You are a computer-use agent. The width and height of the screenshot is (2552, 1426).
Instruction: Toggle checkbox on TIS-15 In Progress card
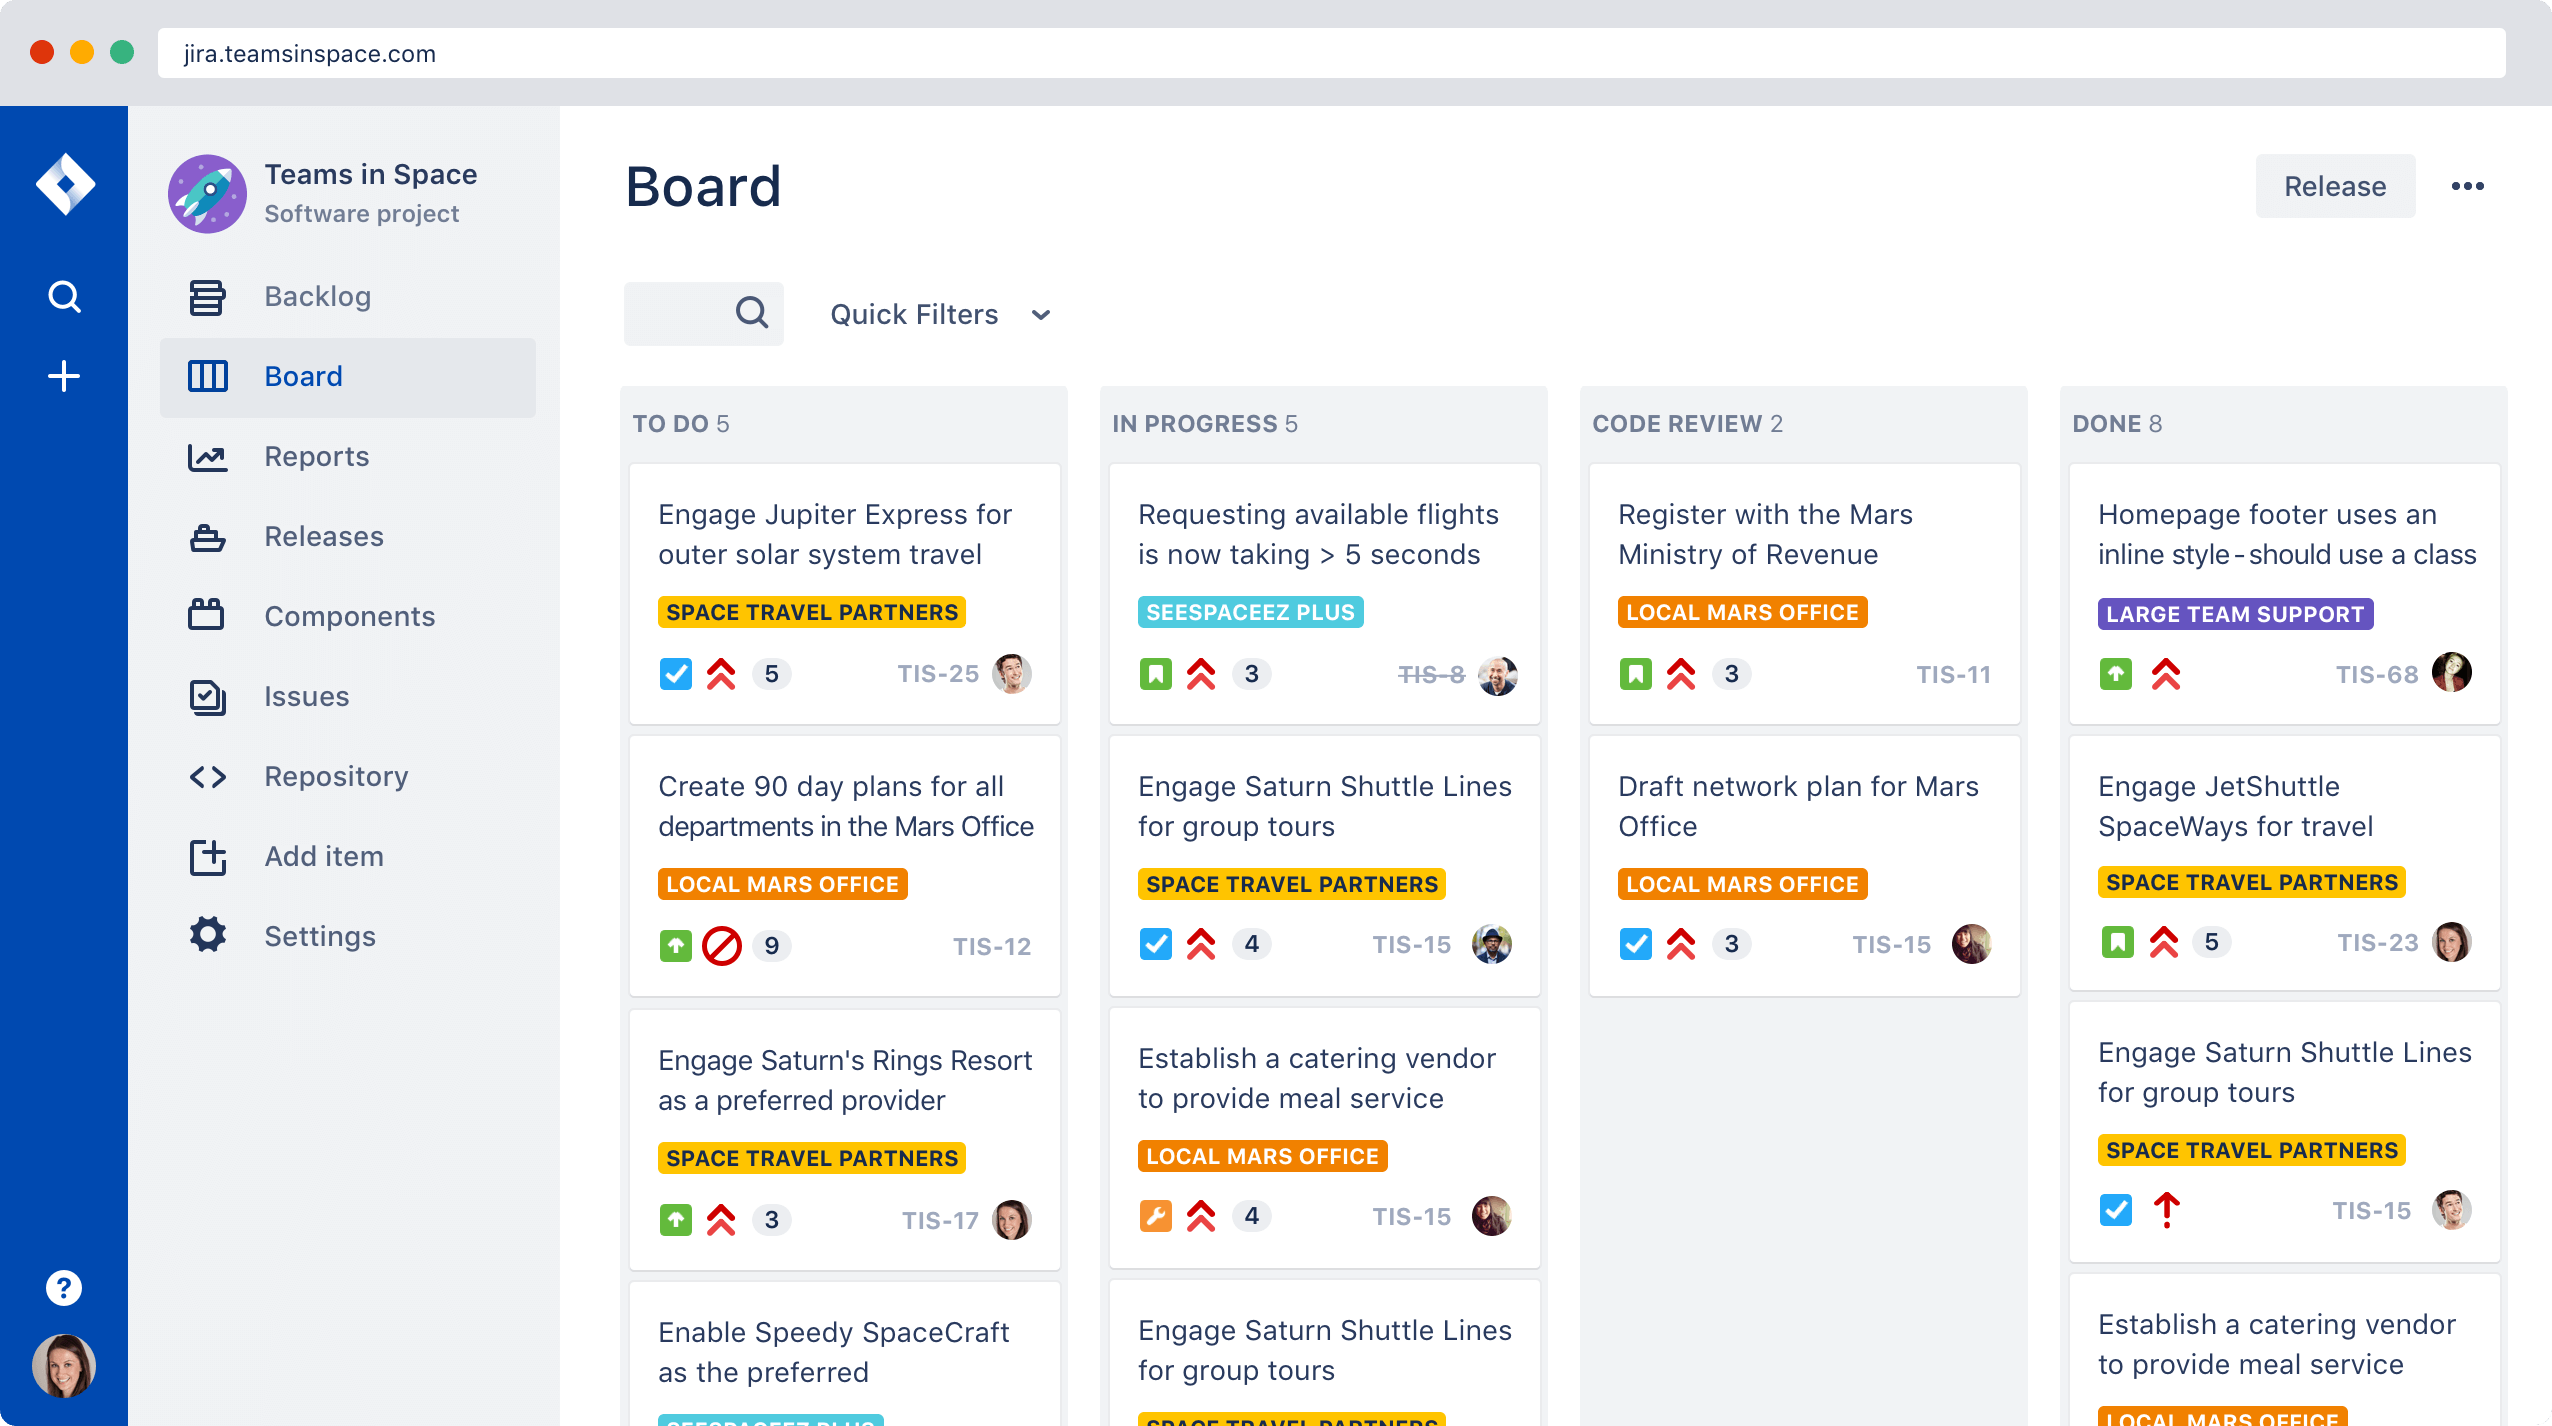1155,944
